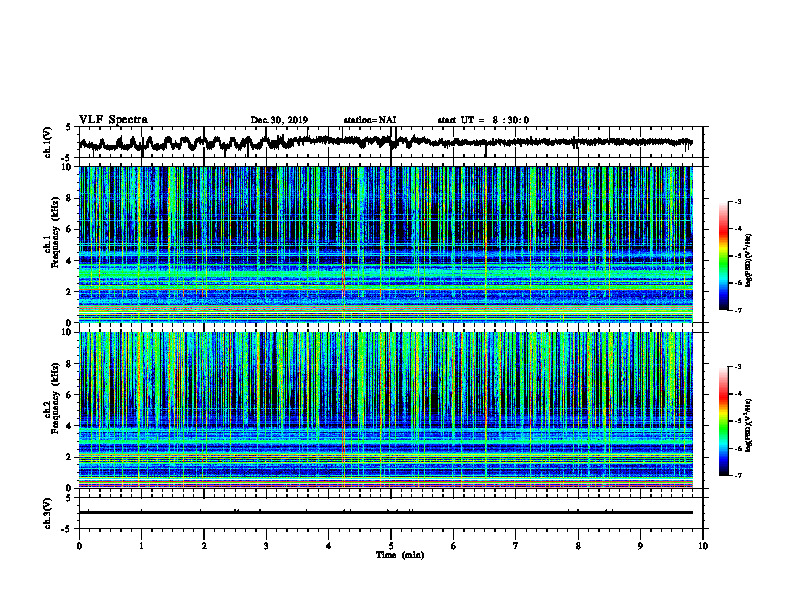Viewport: 792px width, 612px height.
Task: Click the ch.2 PSD color scale bar
Action: click(723, 421)
